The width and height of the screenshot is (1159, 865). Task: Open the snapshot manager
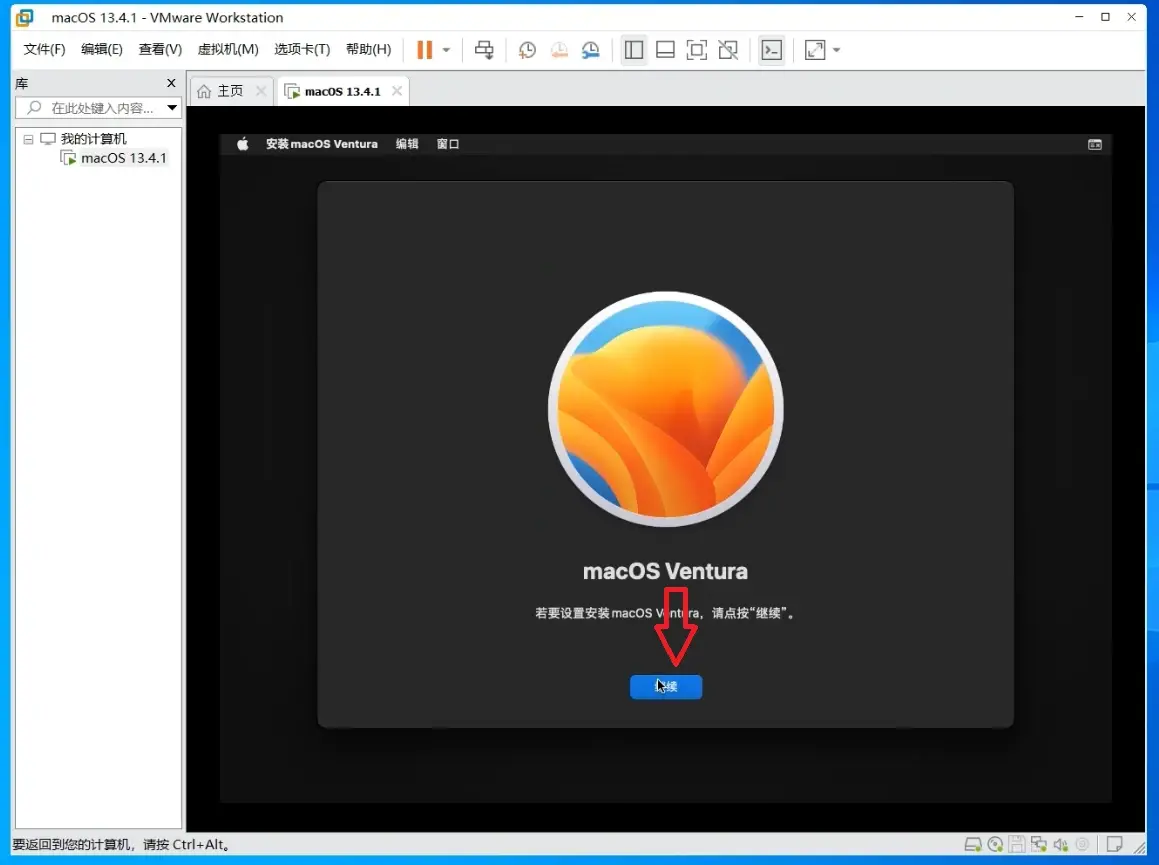tap(591, 50)
